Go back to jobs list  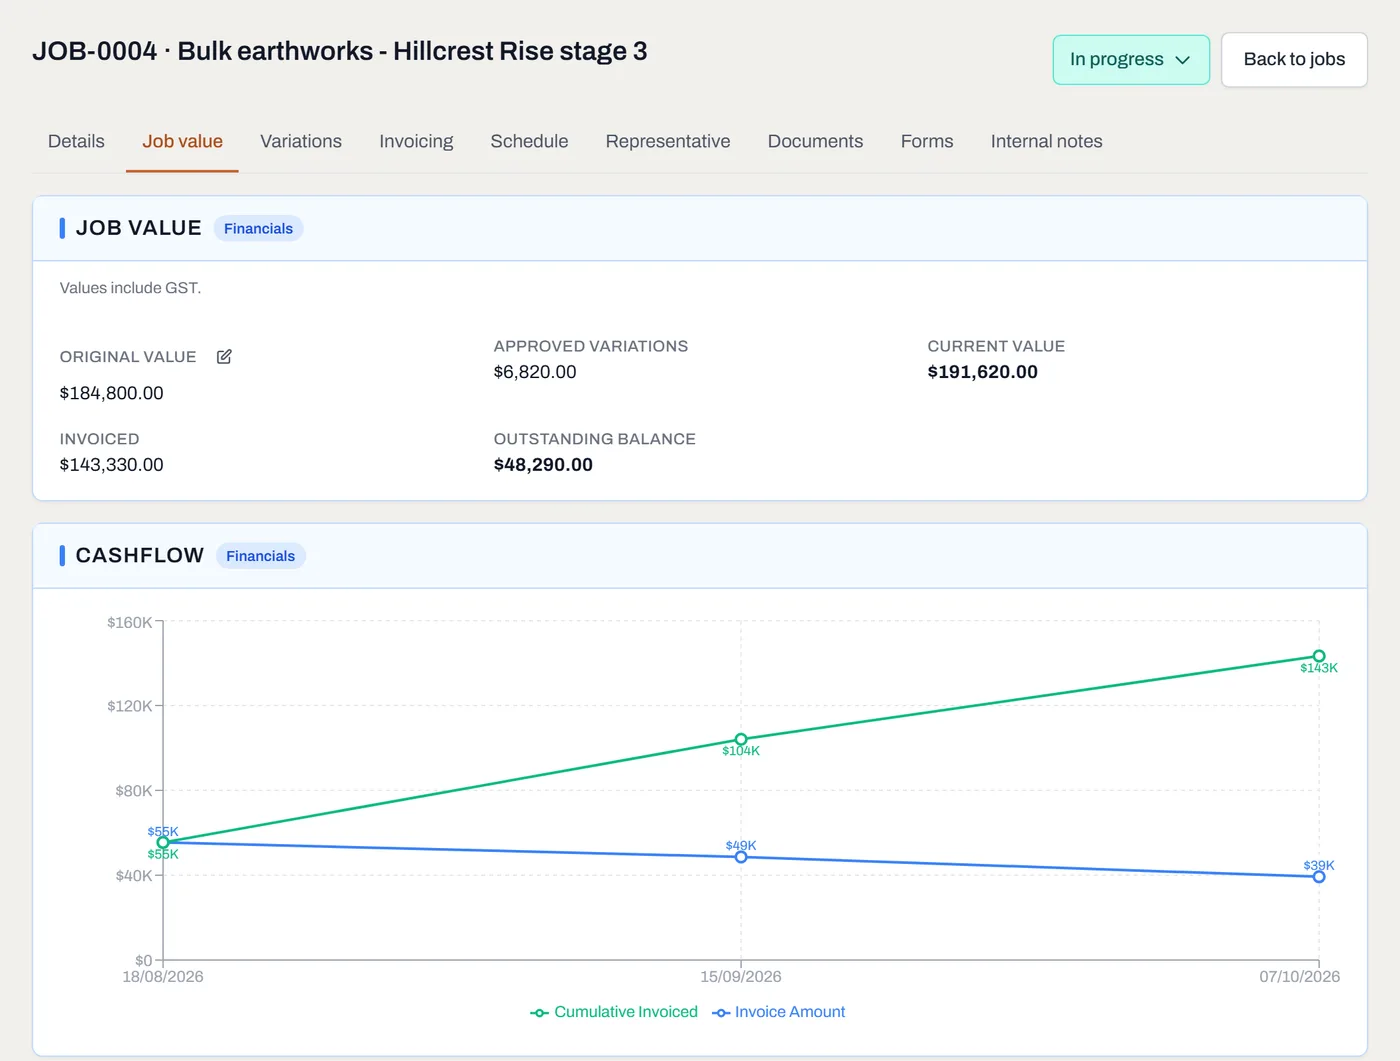(1294, 60)
